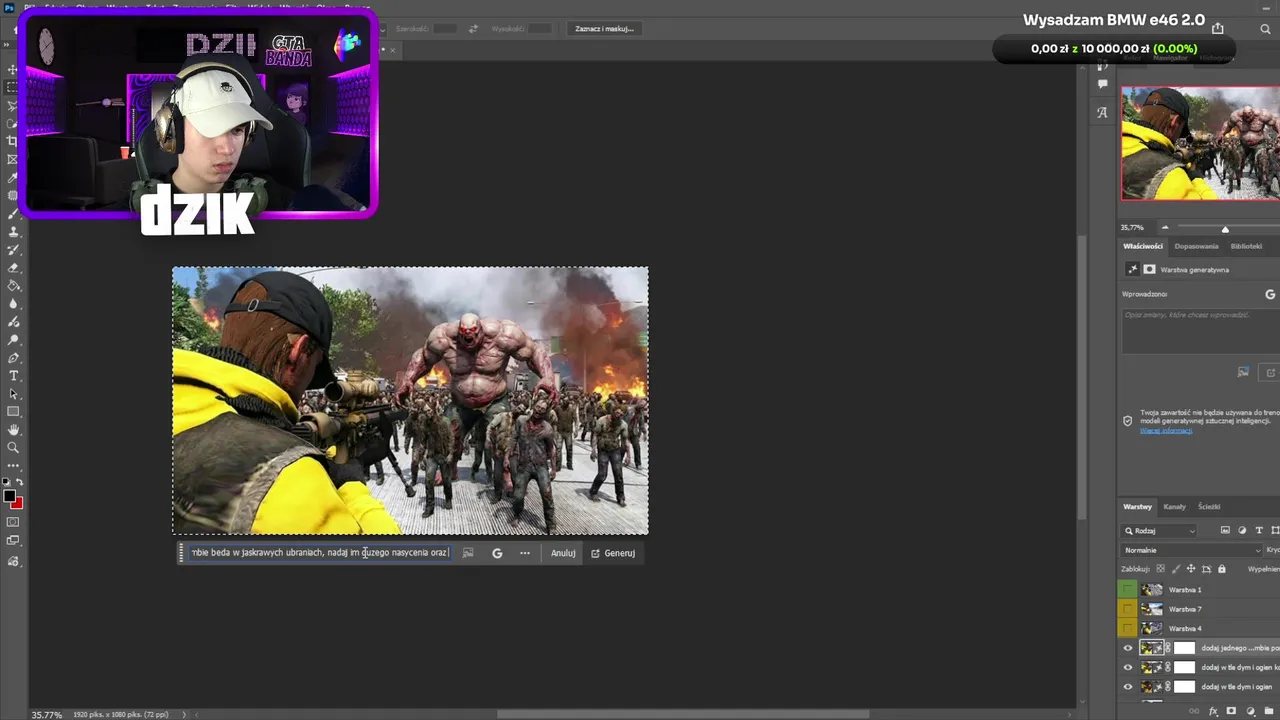1280x720 pixels.
Task: Open the Search magnifier at top right
Action: pos(1265,29)
